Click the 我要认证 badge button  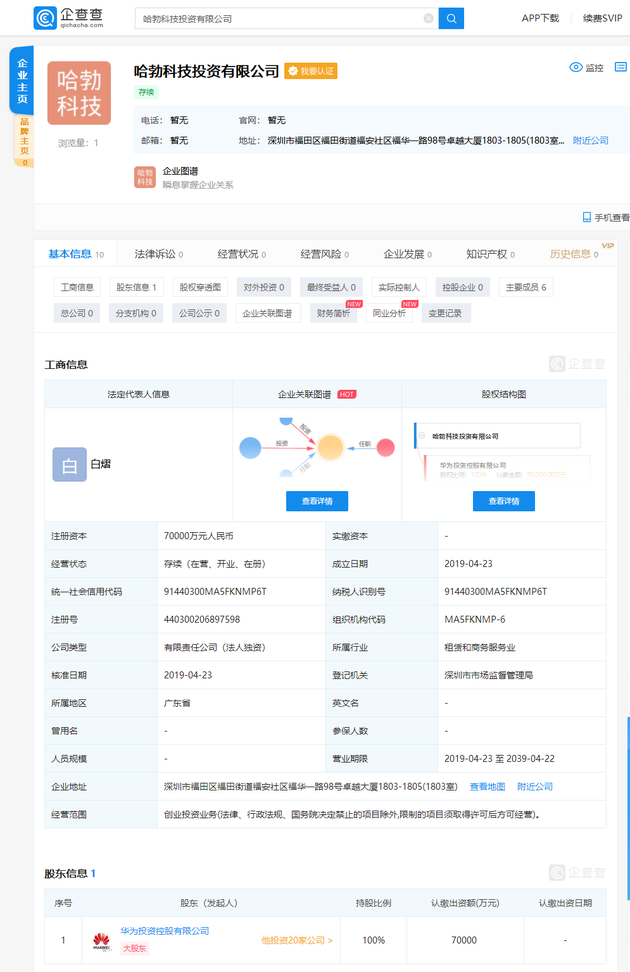tap(311, 71)
